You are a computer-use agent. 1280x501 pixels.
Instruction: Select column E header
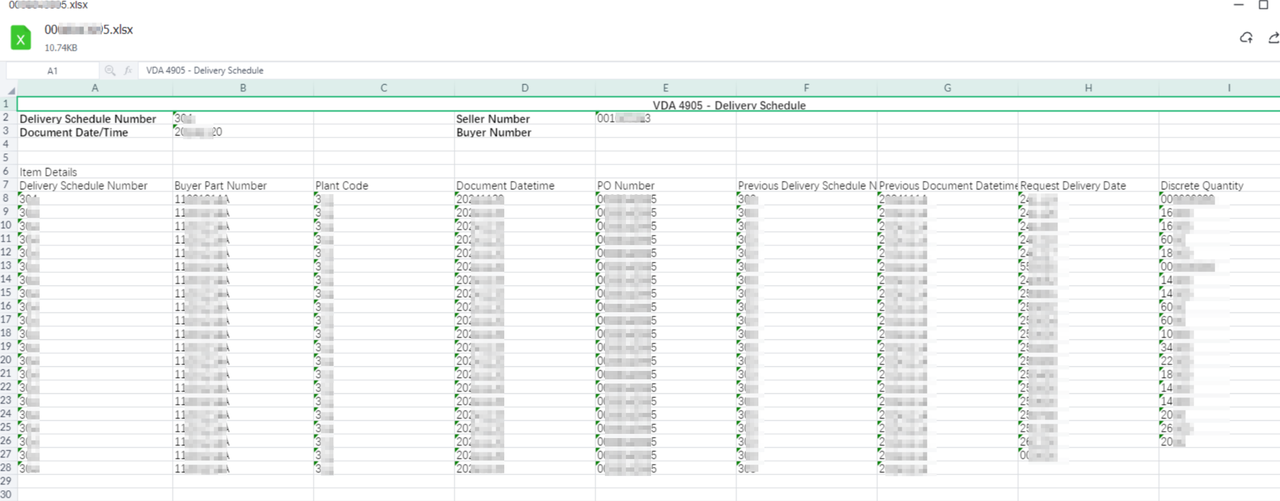(665, 89)
